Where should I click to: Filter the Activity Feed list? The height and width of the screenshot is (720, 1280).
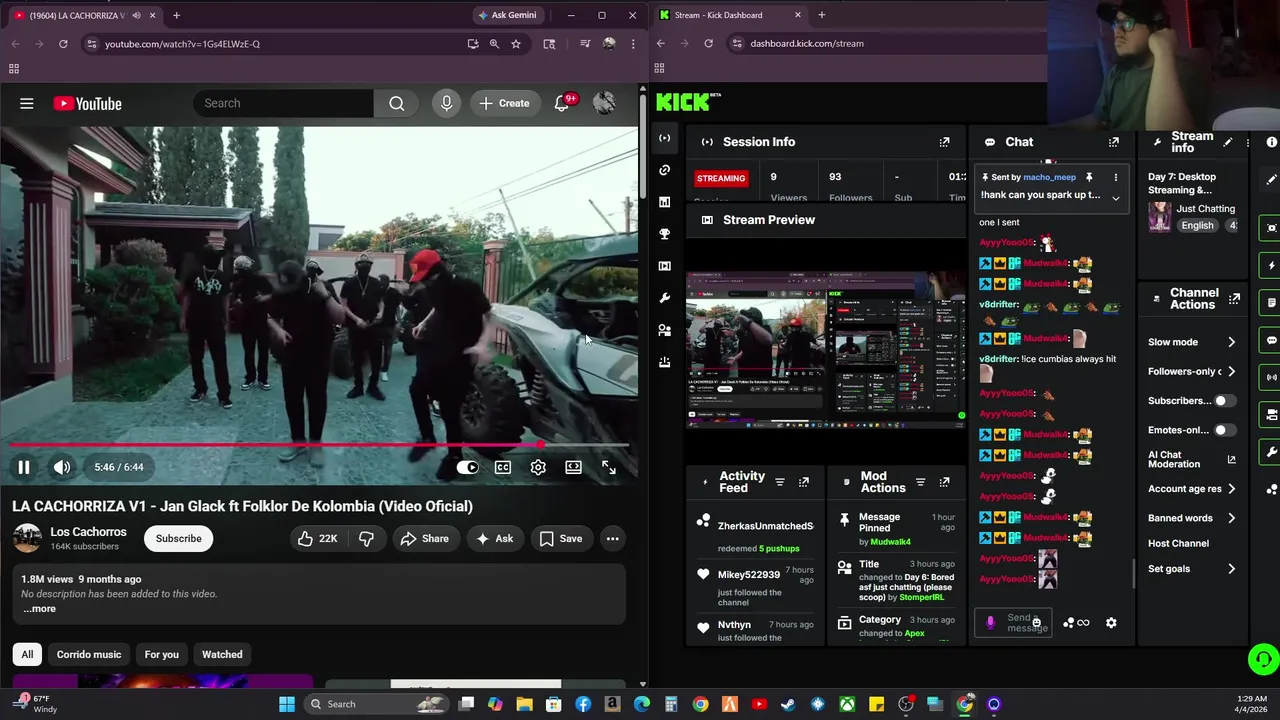(x=780, y=482)
